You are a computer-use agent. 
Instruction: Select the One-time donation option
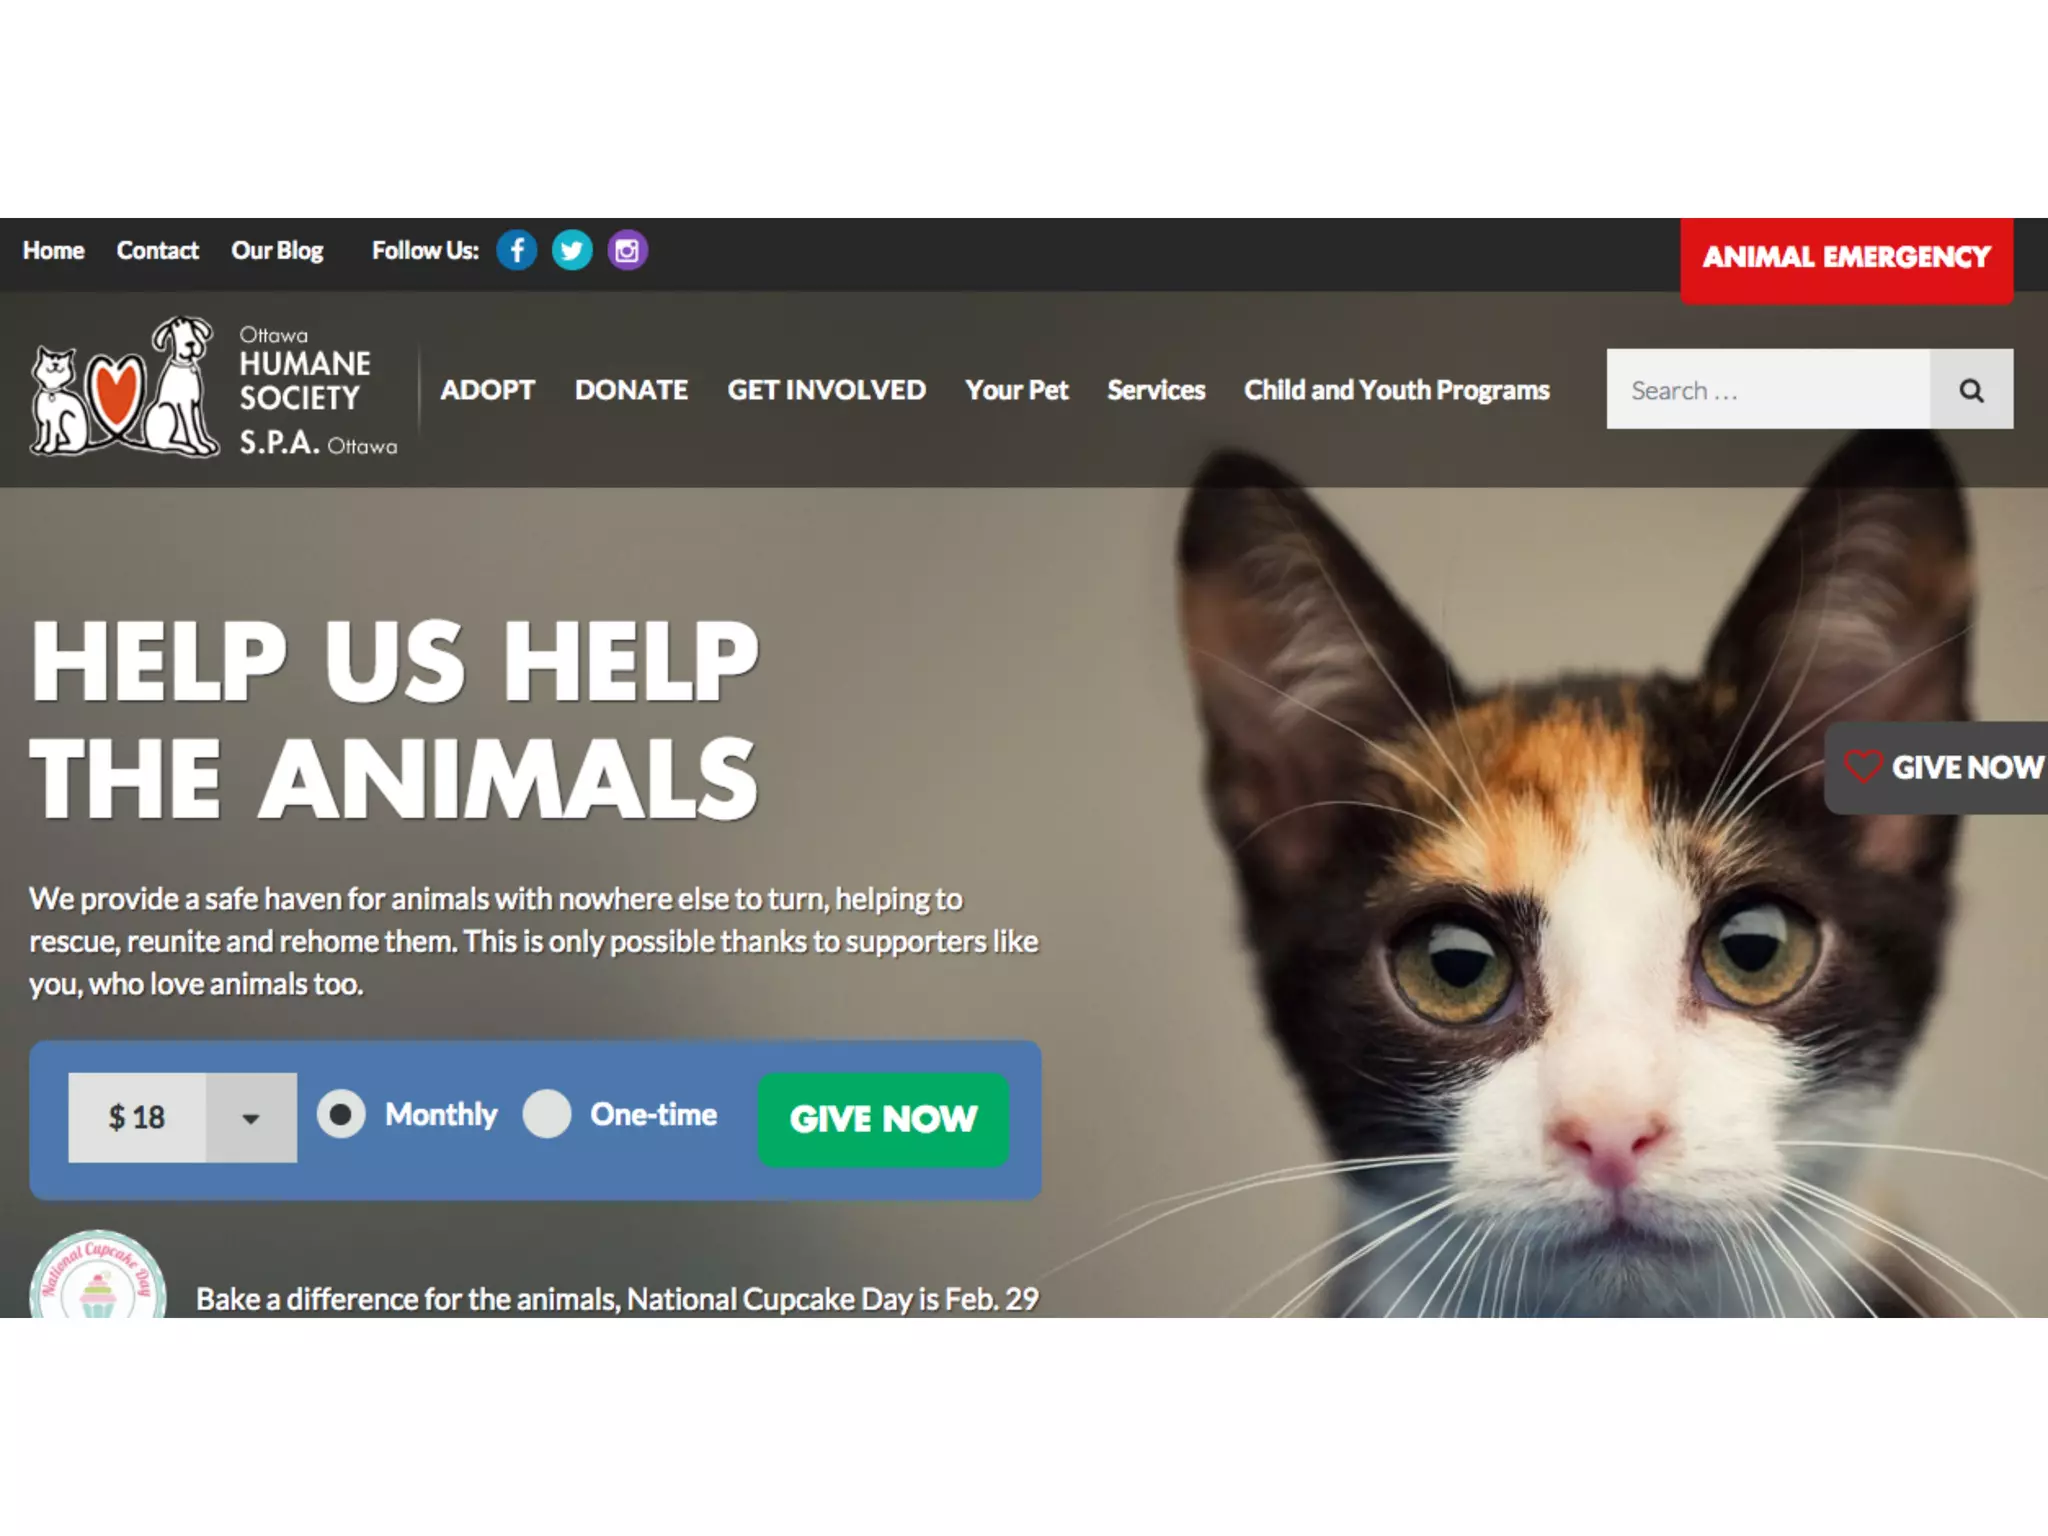coord(547,1114)
